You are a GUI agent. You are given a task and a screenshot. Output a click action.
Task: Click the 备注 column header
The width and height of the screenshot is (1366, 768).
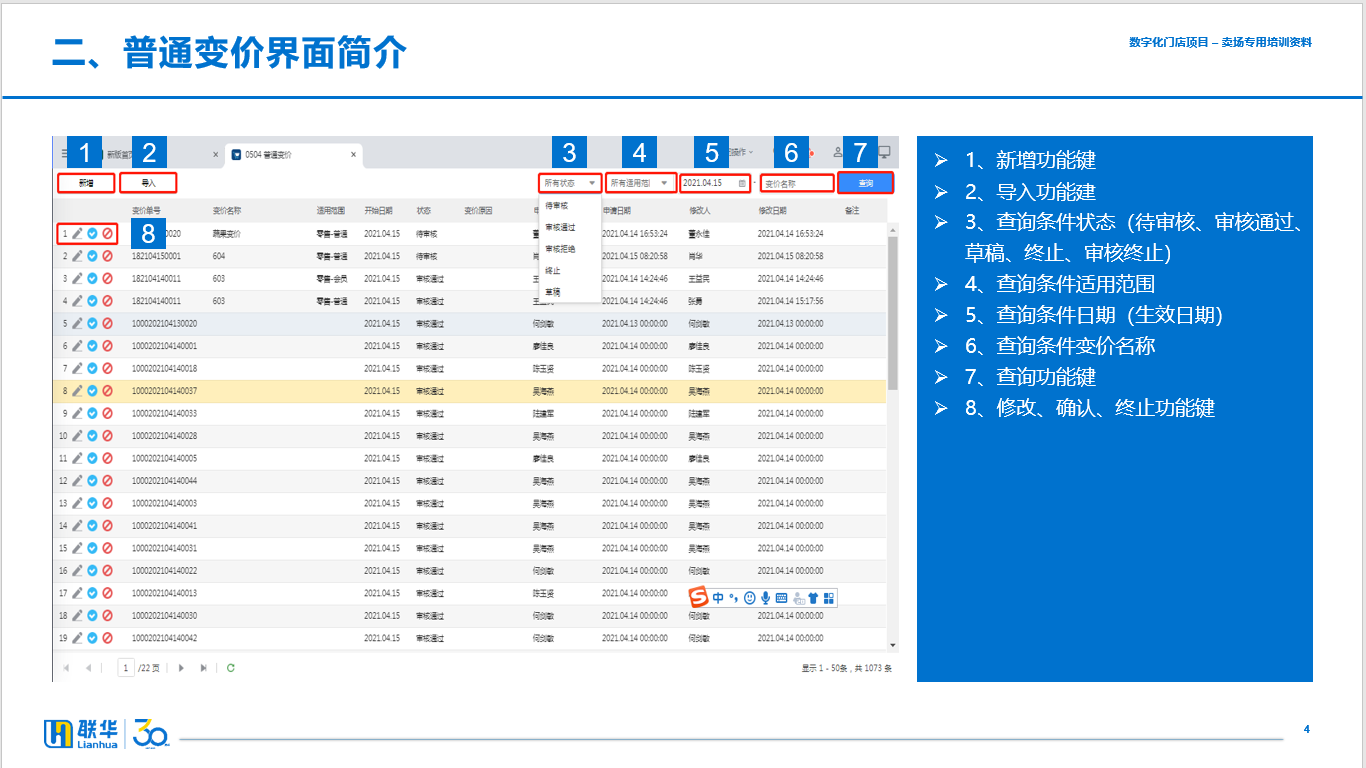click(852, 211)
